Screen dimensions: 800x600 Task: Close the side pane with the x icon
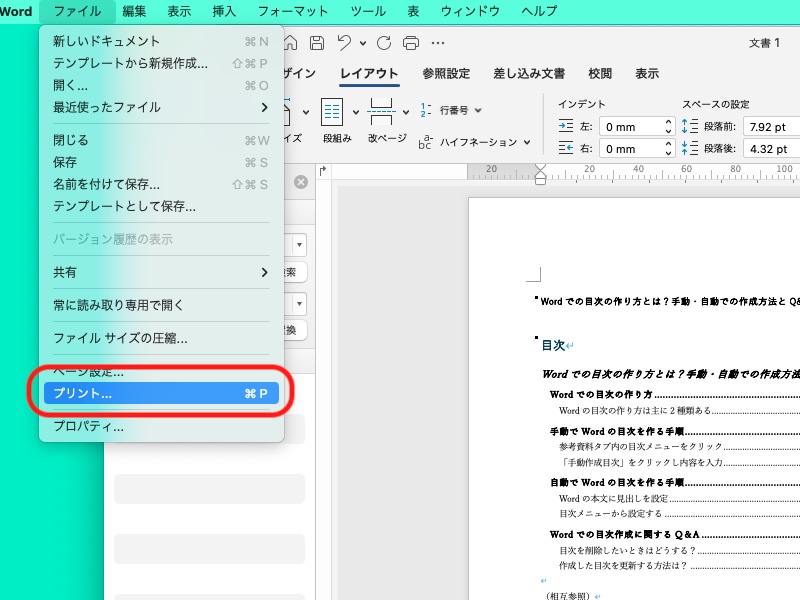[x=300, y=182]
